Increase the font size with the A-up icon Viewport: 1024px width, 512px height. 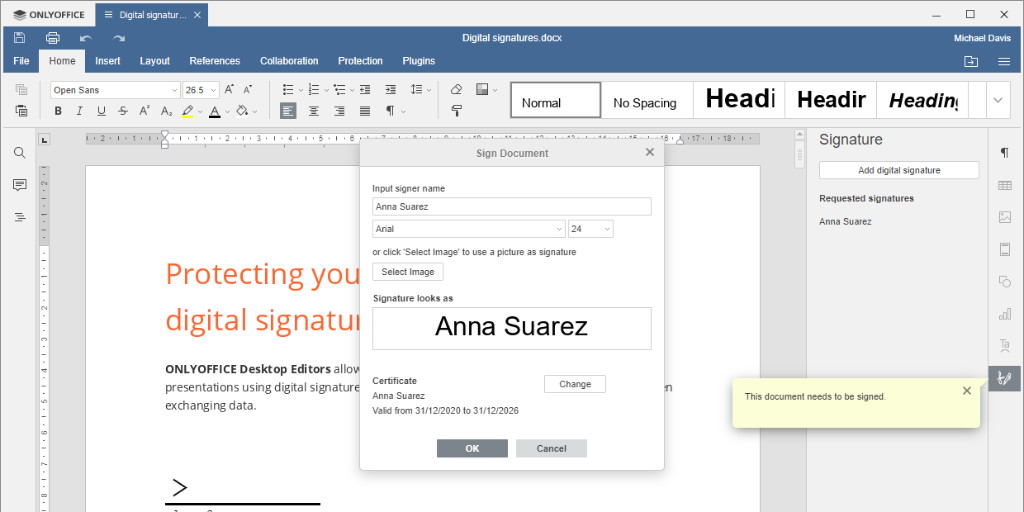coord(229,90)
